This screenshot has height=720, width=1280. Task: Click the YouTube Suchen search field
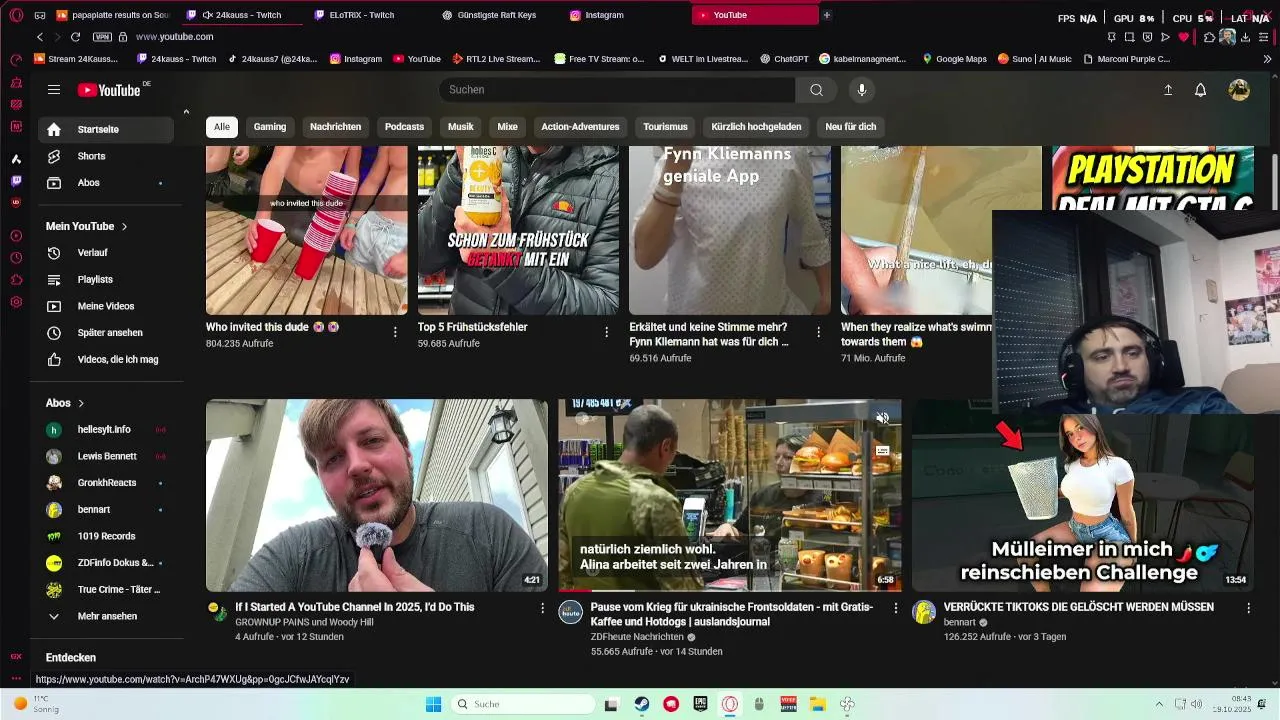(x=617, y=90)
